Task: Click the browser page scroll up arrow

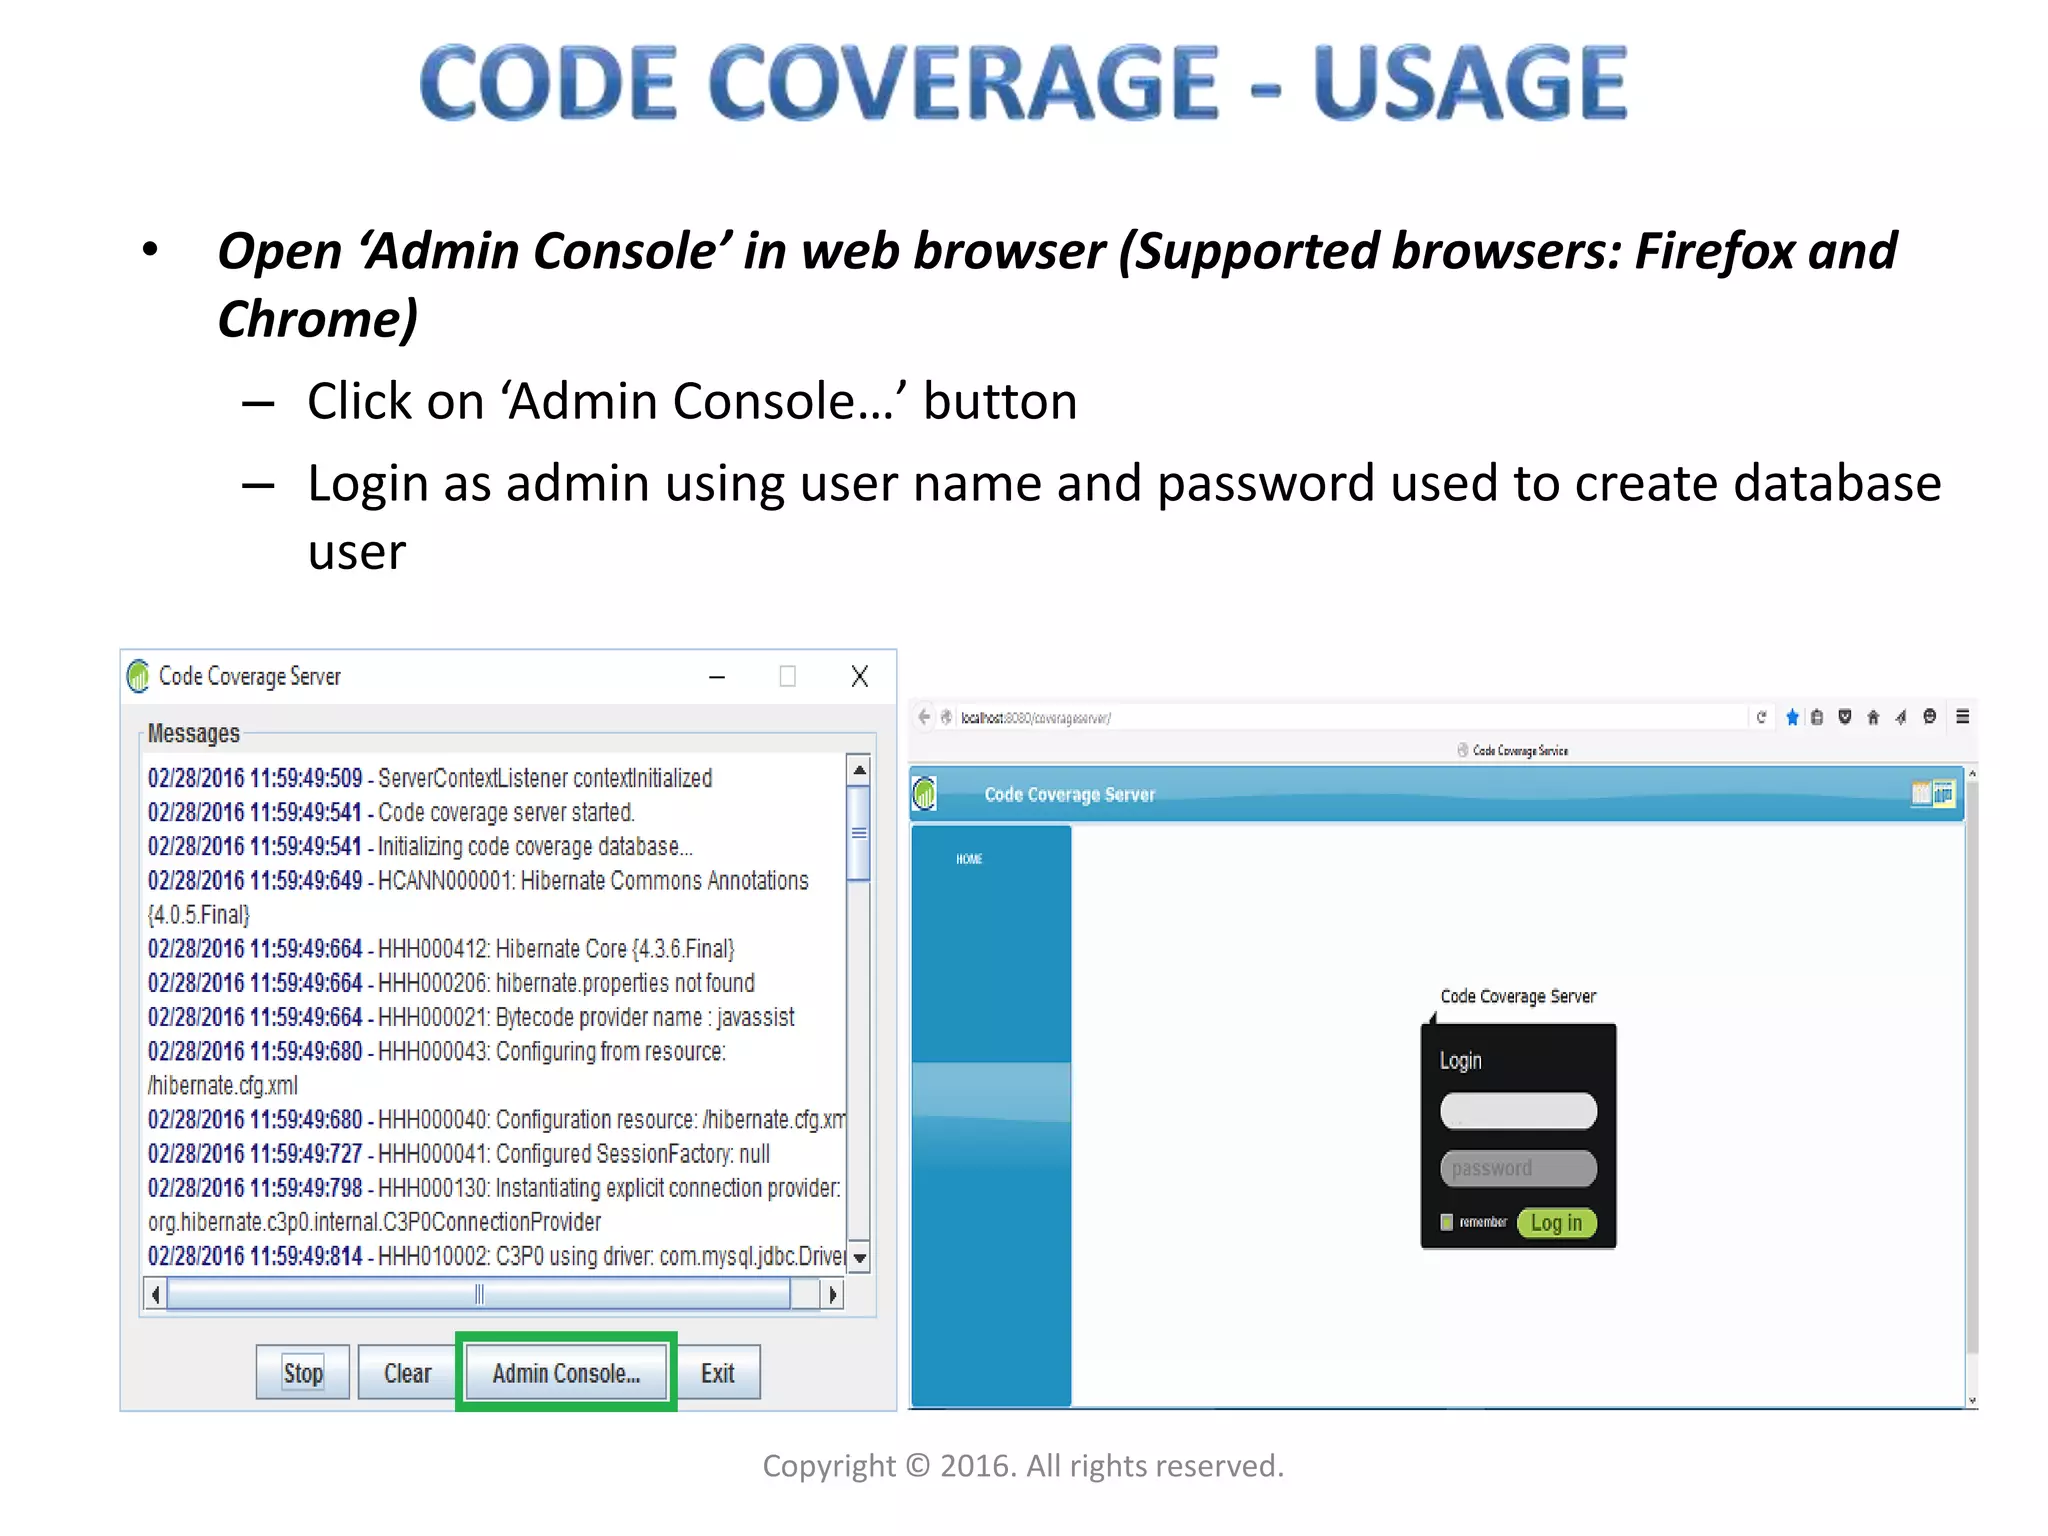Action: pyautogui.click(x=1972, y=774)
